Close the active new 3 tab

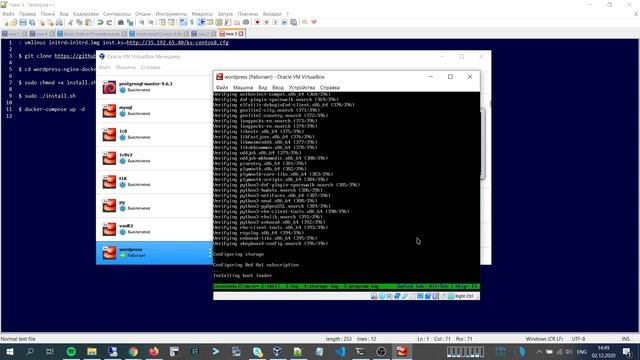241,34
